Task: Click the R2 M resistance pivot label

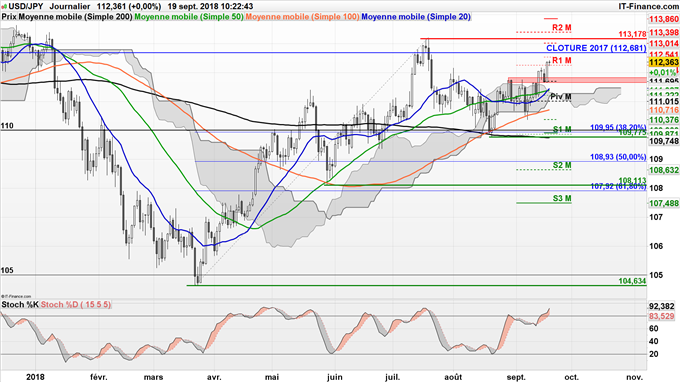Action: pos(562,28)
